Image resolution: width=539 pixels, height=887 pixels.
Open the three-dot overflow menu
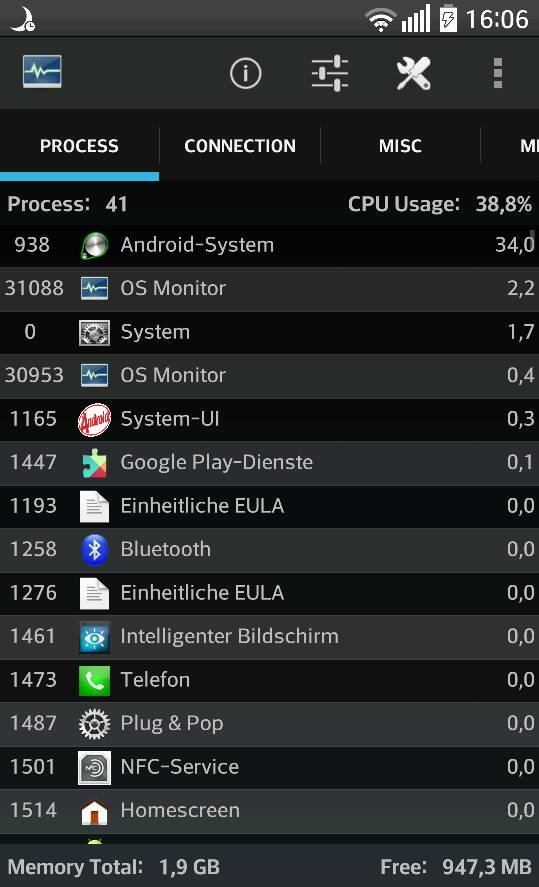pos(498,73)
